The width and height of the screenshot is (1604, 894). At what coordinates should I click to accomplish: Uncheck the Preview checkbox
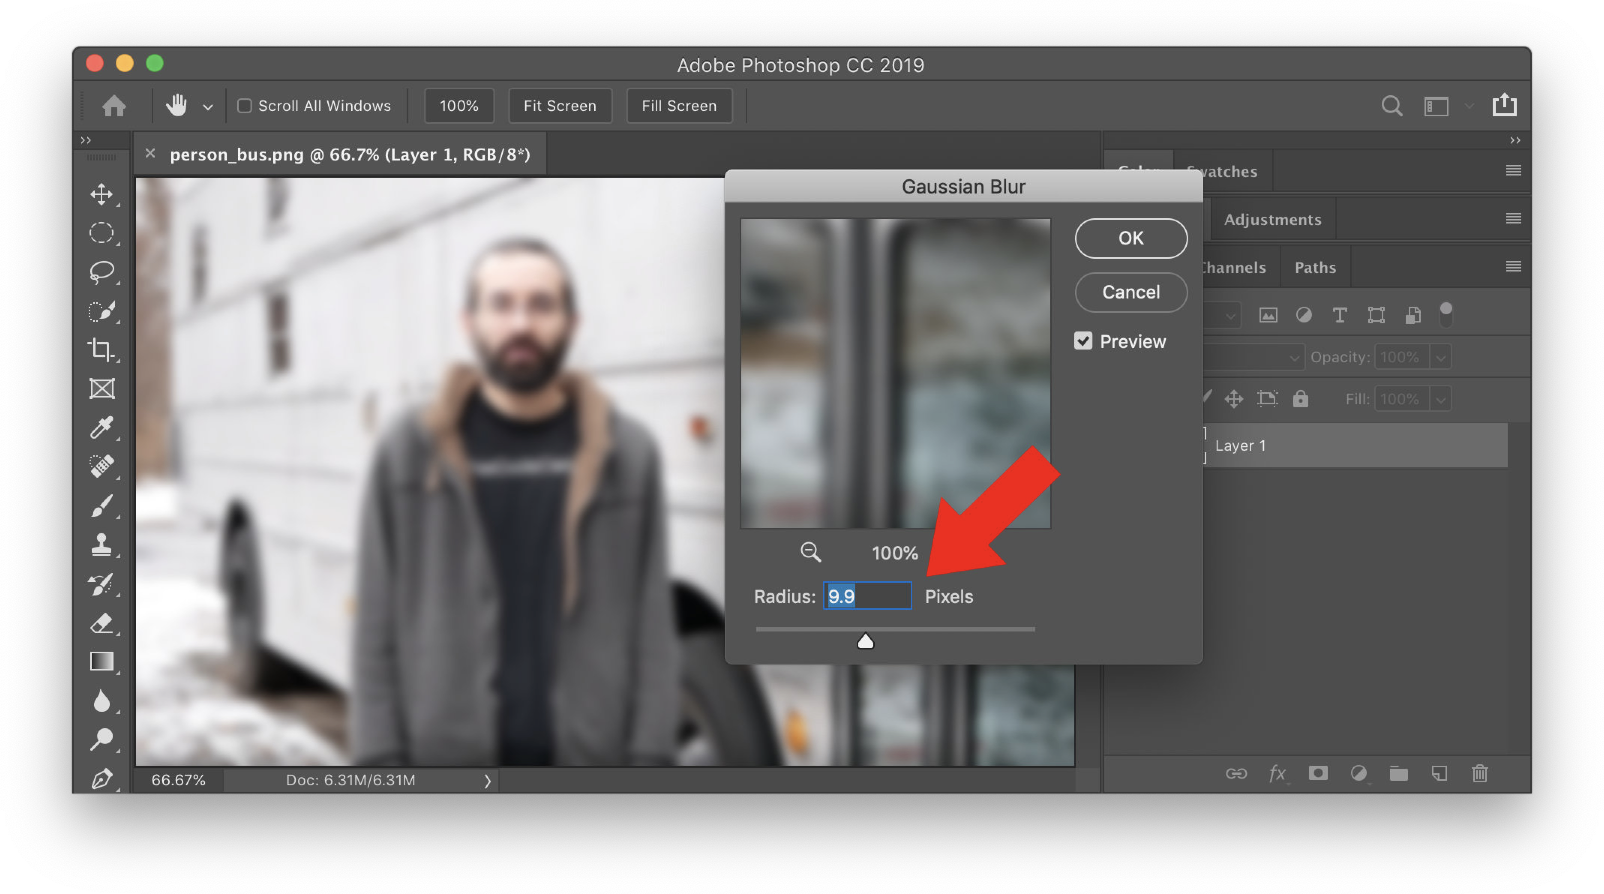point(1083,341)
